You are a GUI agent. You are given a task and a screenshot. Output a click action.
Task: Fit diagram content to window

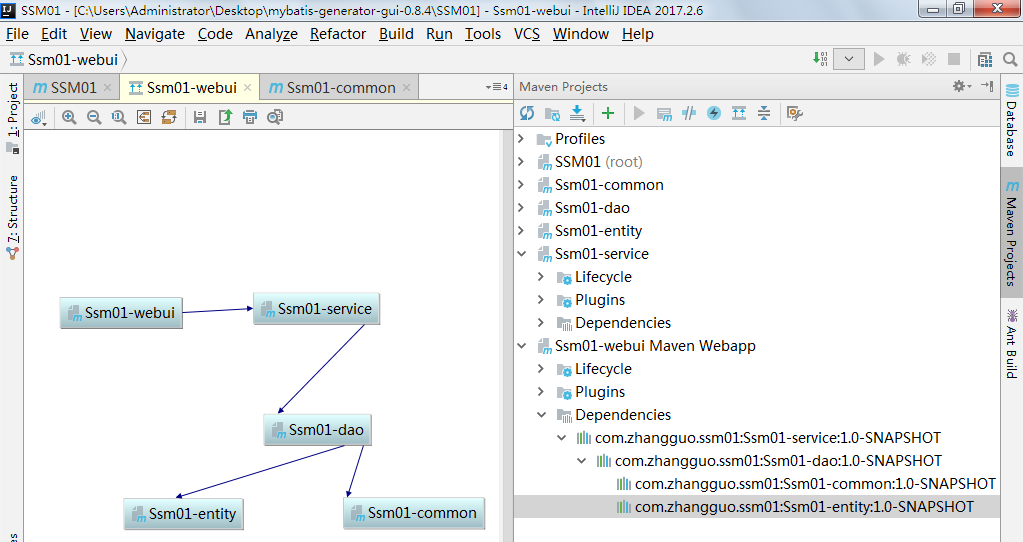[144, 117]
